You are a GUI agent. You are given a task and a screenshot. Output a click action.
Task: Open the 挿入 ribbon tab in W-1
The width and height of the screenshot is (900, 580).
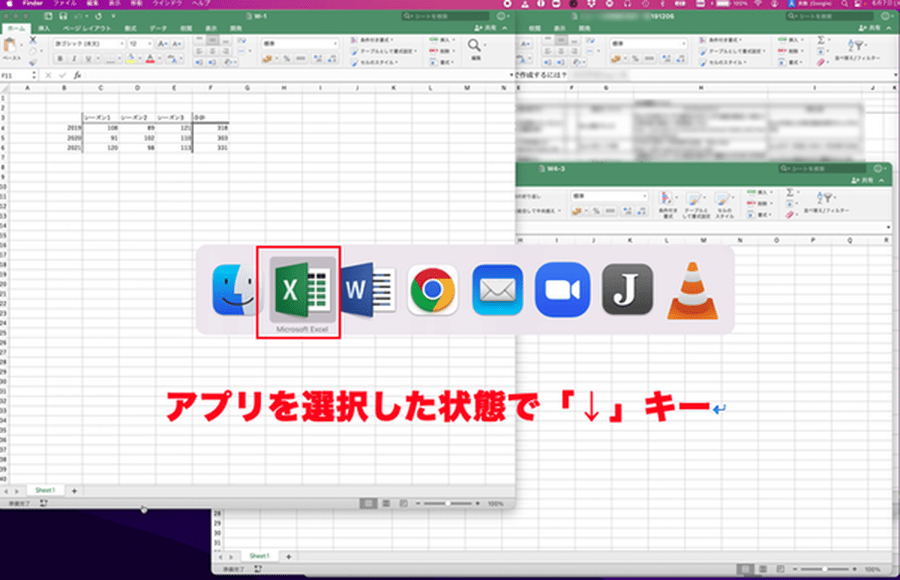[x=44, y=28]
